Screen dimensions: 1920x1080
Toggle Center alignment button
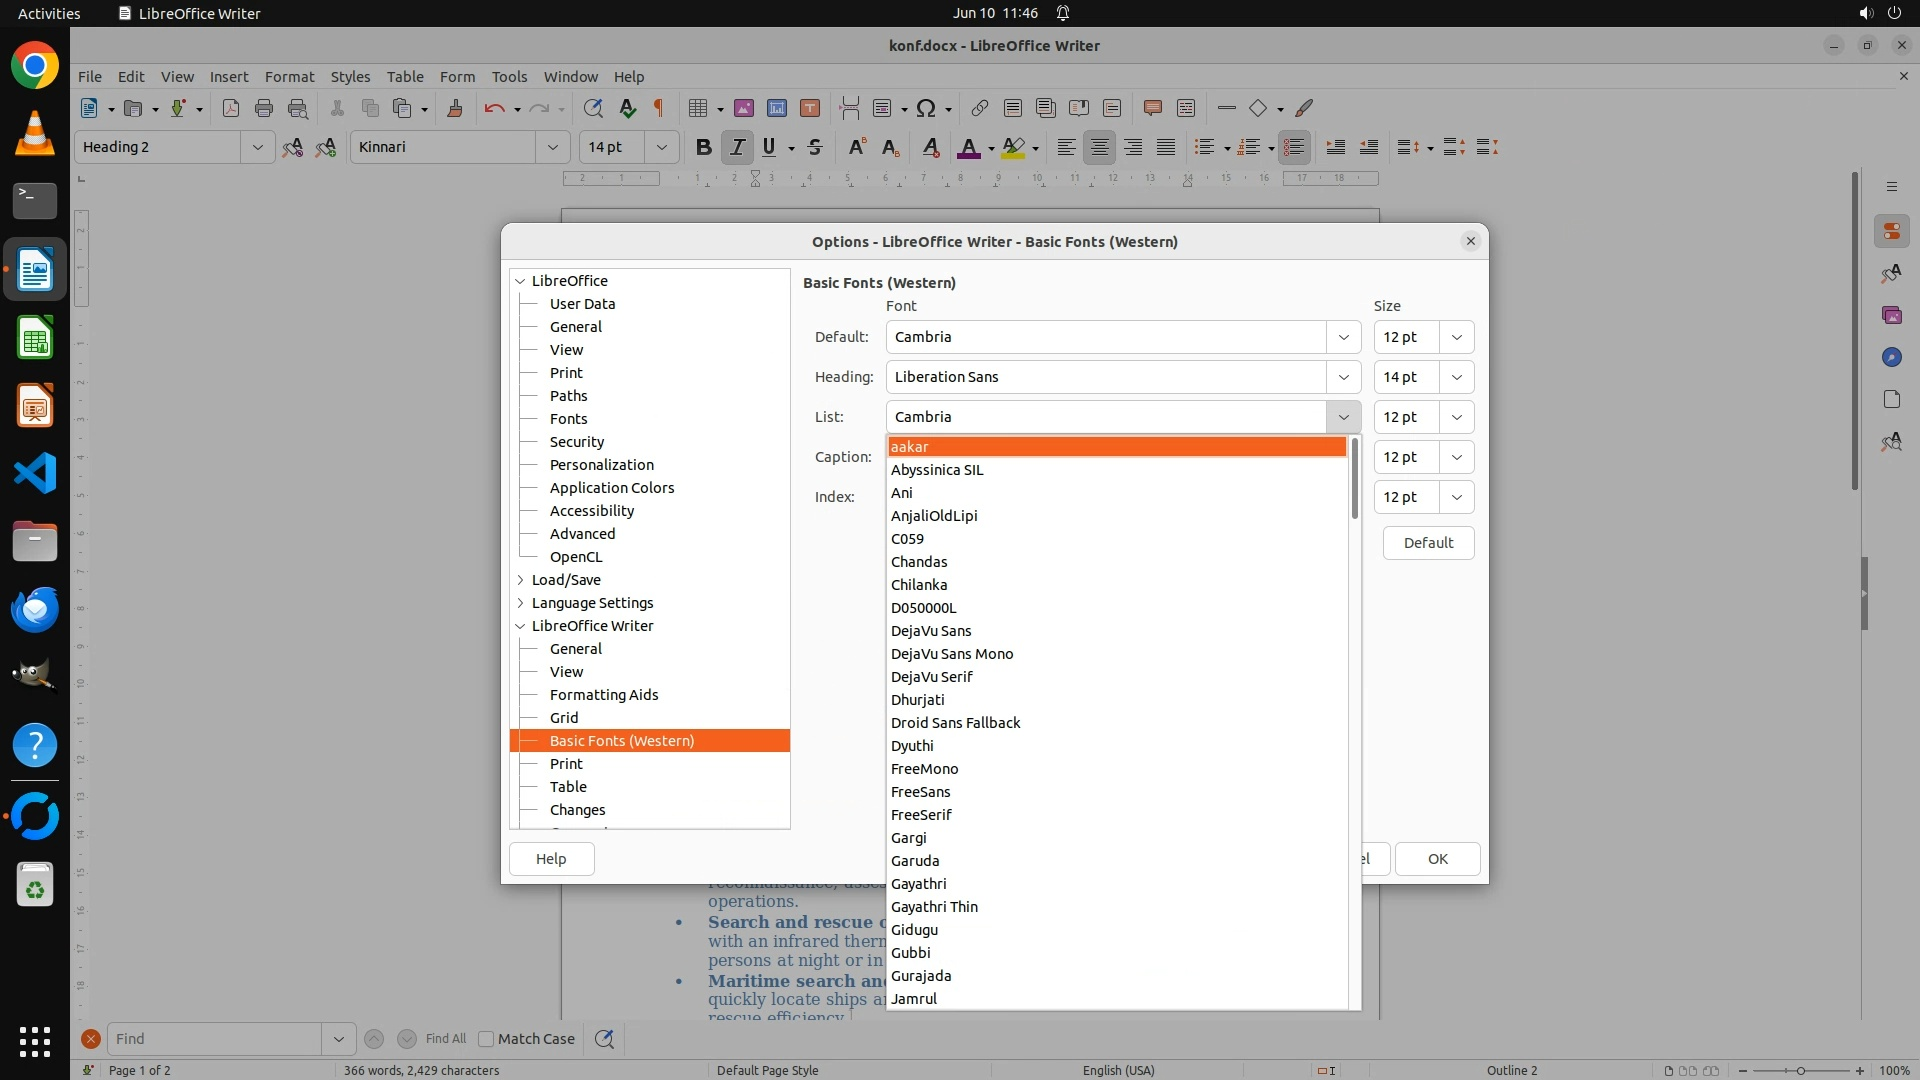click(x=1099, y=147)
